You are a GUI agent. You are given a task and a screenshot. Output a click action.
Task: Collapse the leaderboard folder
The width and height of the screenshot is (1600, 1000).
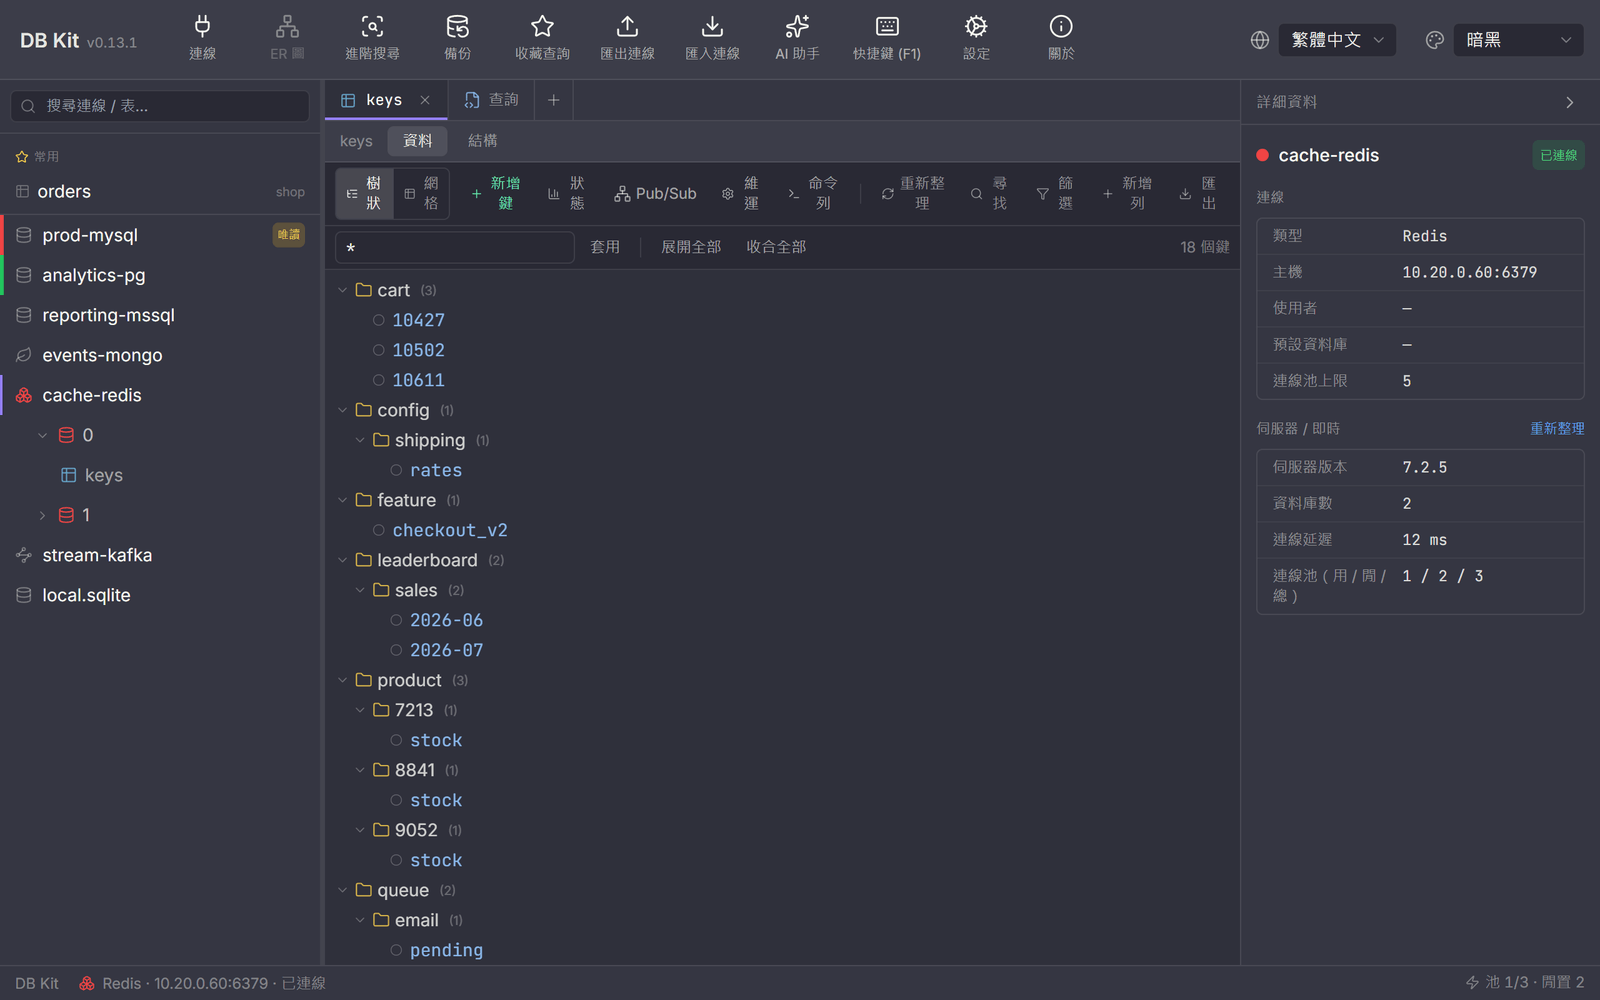tap(343, 560)
